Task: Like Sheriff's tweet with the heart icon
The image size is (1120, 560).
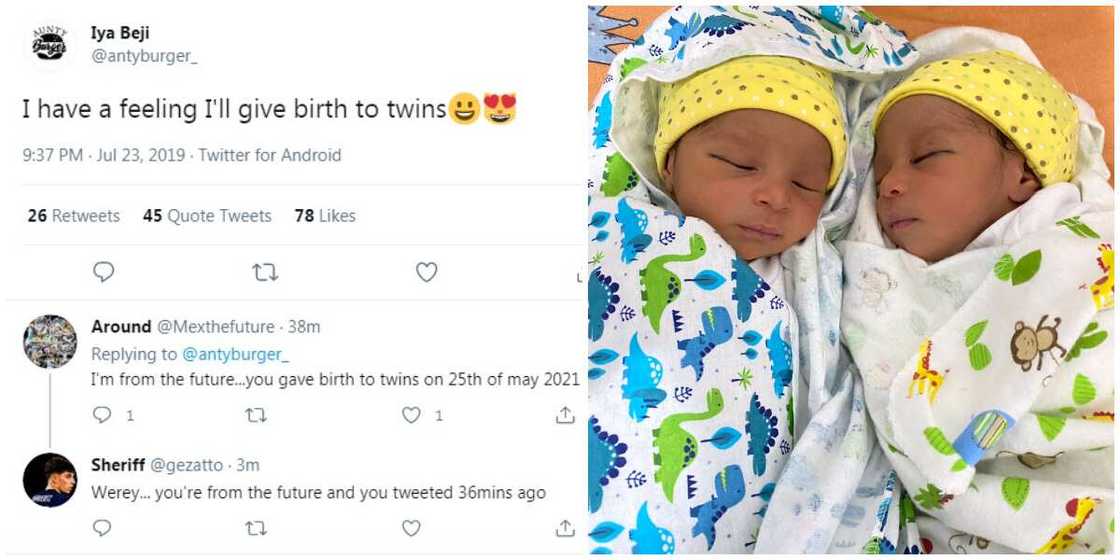Action: [x=411, y=527]
